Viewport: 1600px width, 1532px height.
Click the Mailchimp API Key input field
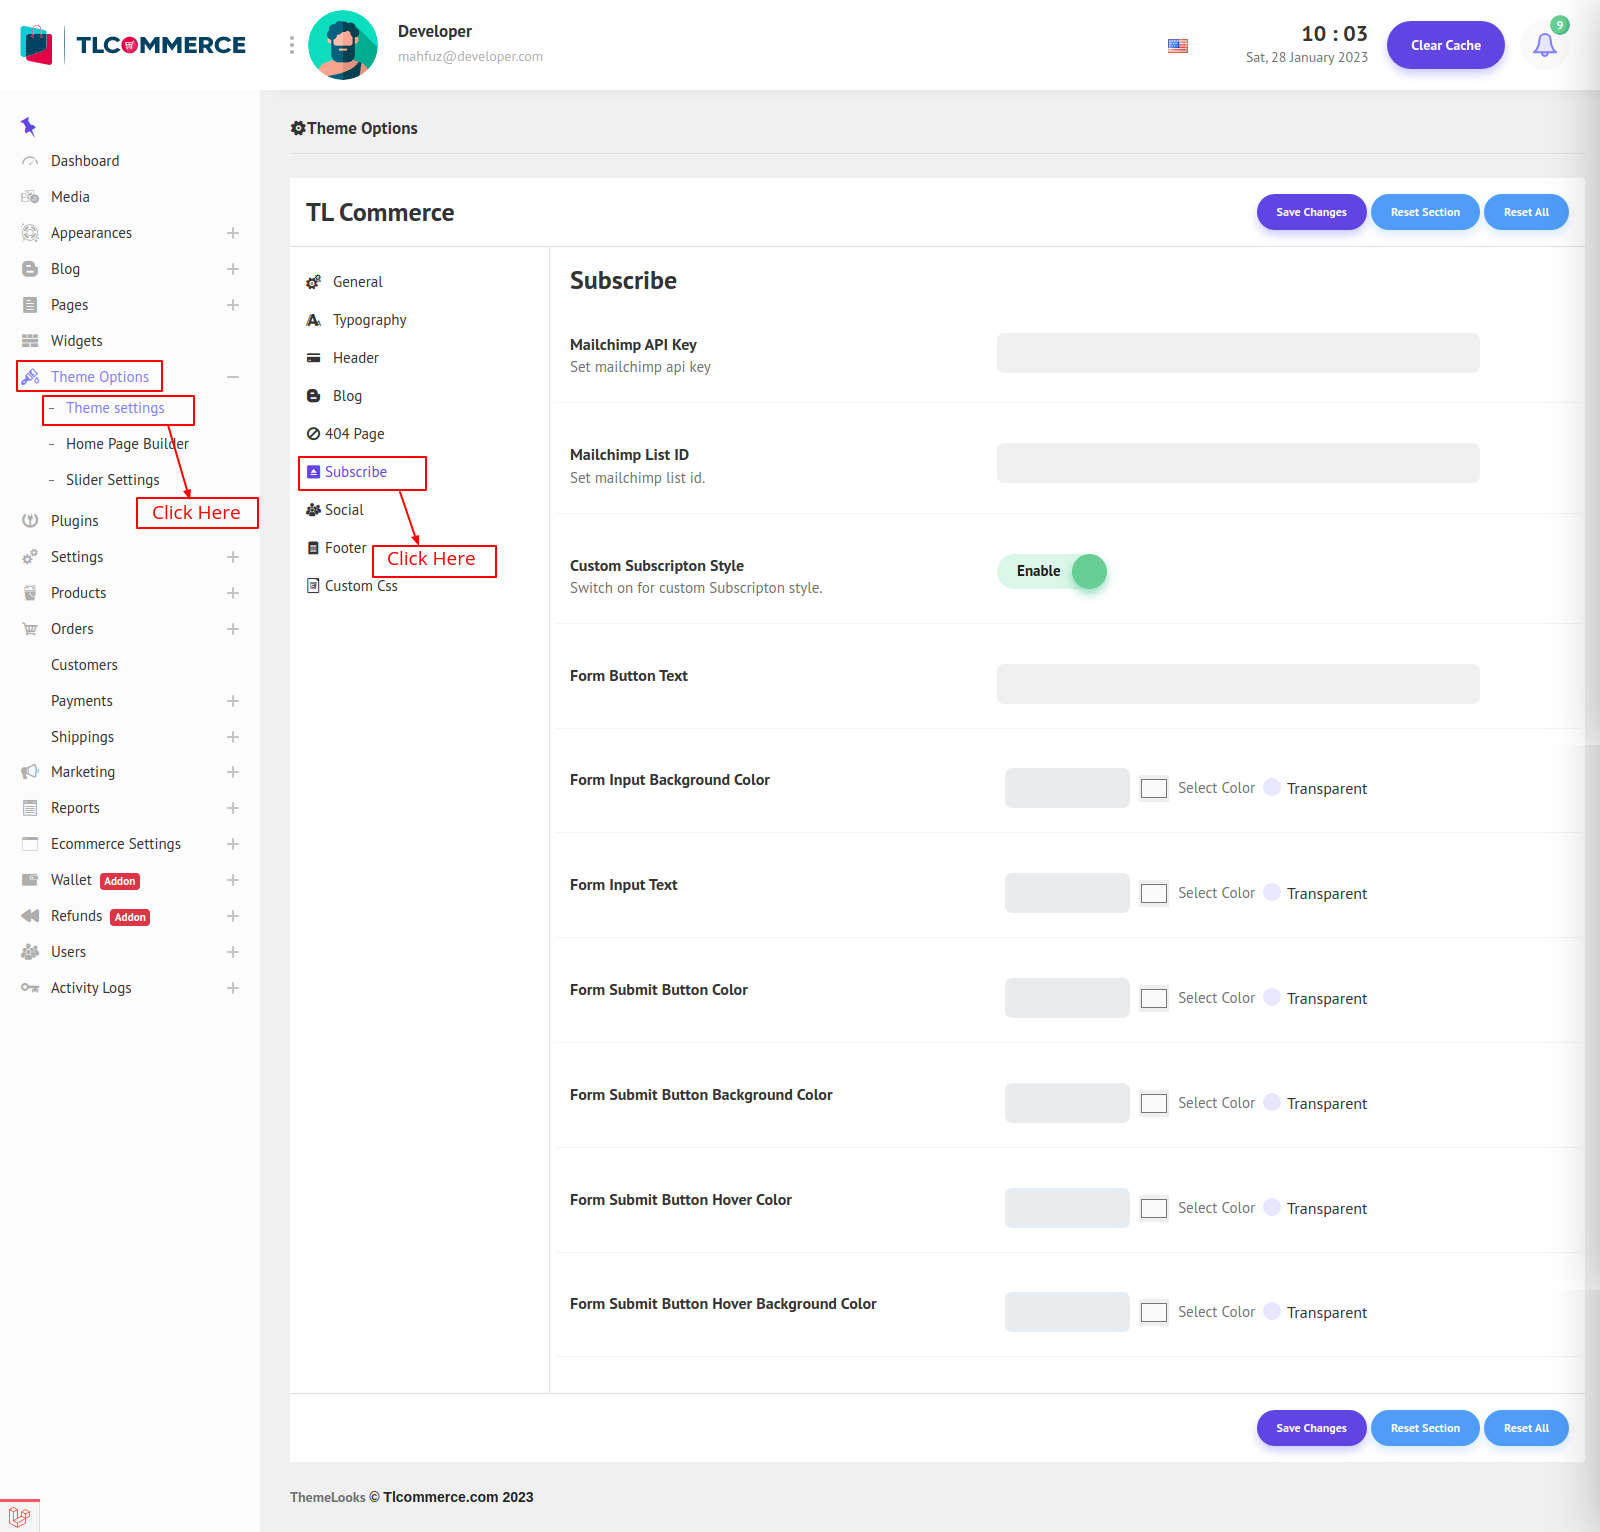pyautogui.click(x=1237, y=353)
